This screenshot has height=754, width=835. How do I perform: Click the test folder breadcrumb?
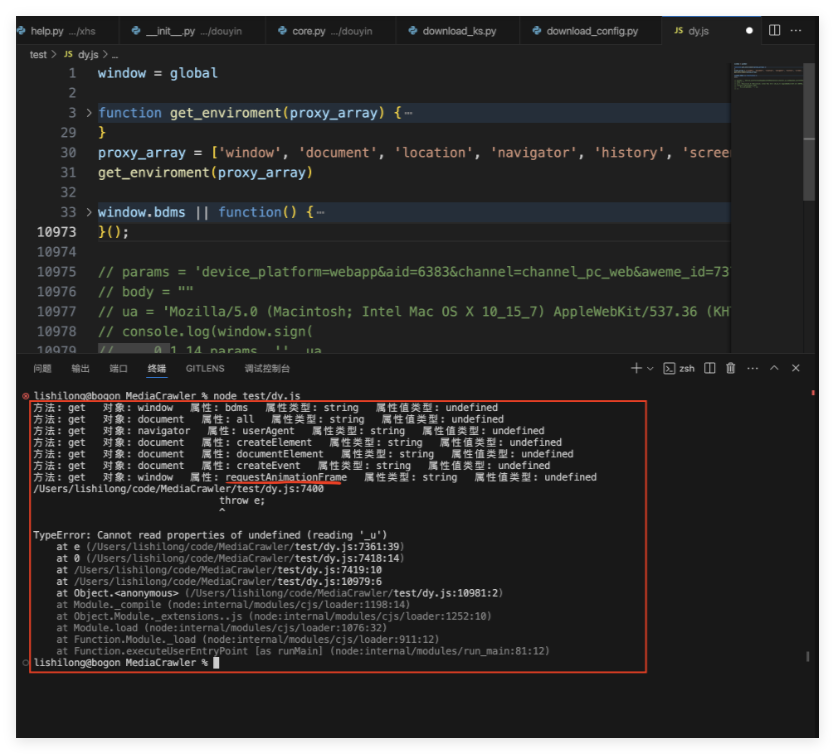pos(38,55)
